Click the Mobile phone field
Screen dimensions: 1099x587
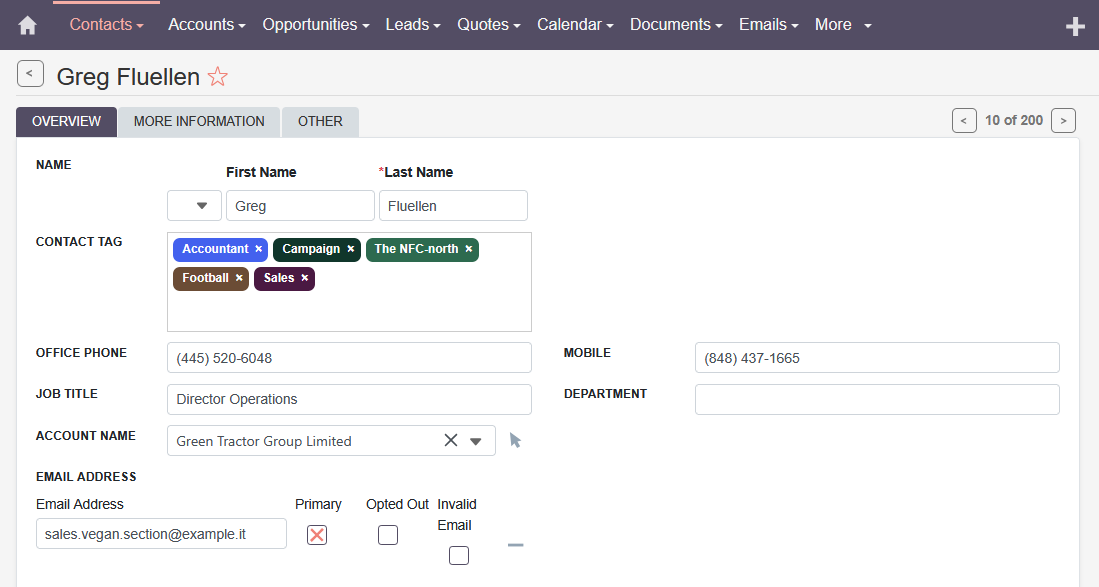(877, 358)
